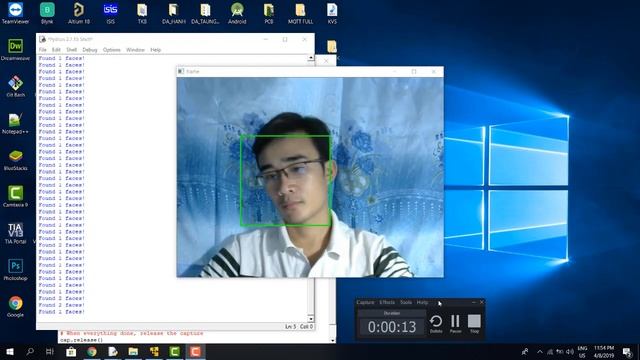Open Google Chrome desktop shortcut

[16, 306]
